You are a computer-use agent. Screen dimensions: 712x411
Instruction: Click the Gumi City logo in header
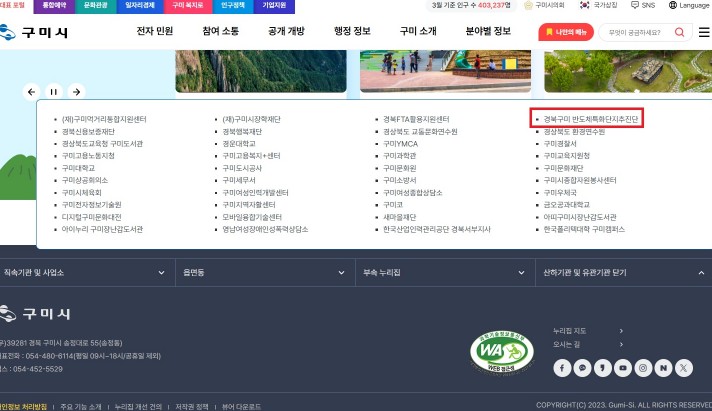35,32
